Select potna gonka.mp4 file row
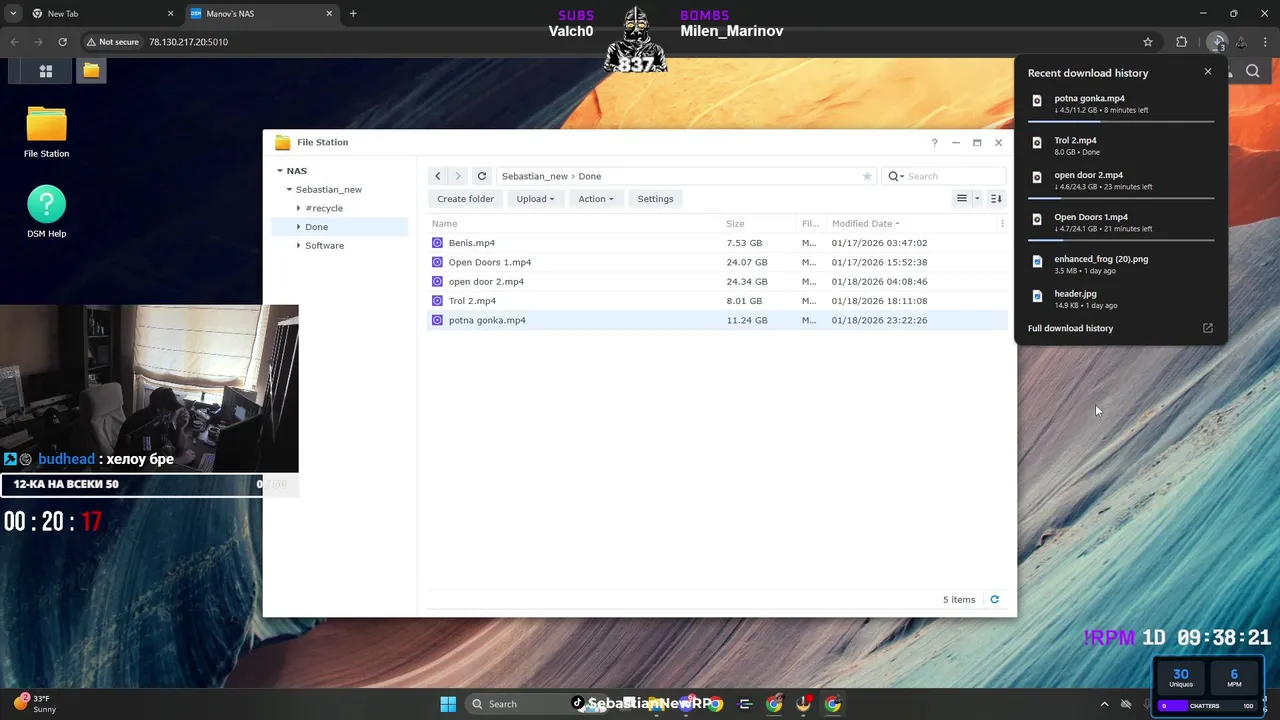 [x=717, y=320]
